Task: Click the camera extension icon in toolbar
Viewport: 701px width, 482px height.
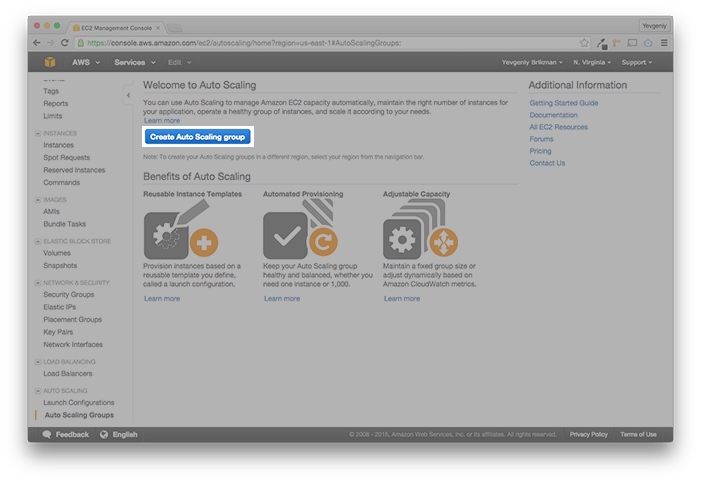Action: point(648,43)
